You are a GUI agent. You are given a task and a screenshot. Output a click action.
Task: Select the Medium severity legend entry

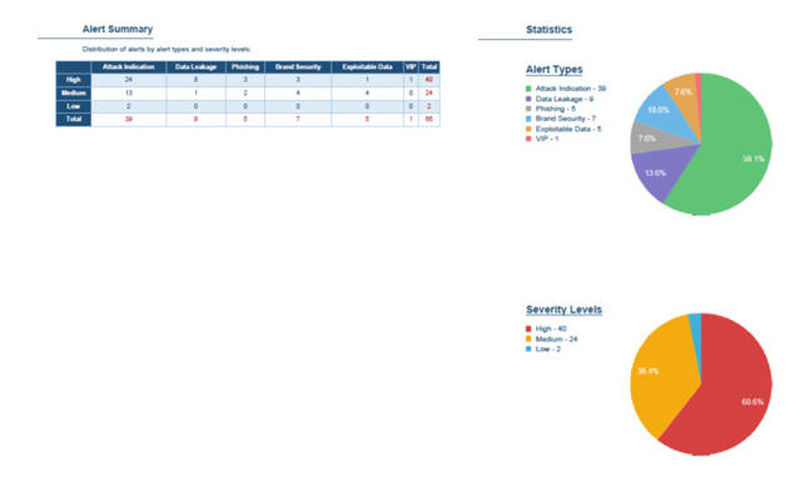(x=557, y=339)
